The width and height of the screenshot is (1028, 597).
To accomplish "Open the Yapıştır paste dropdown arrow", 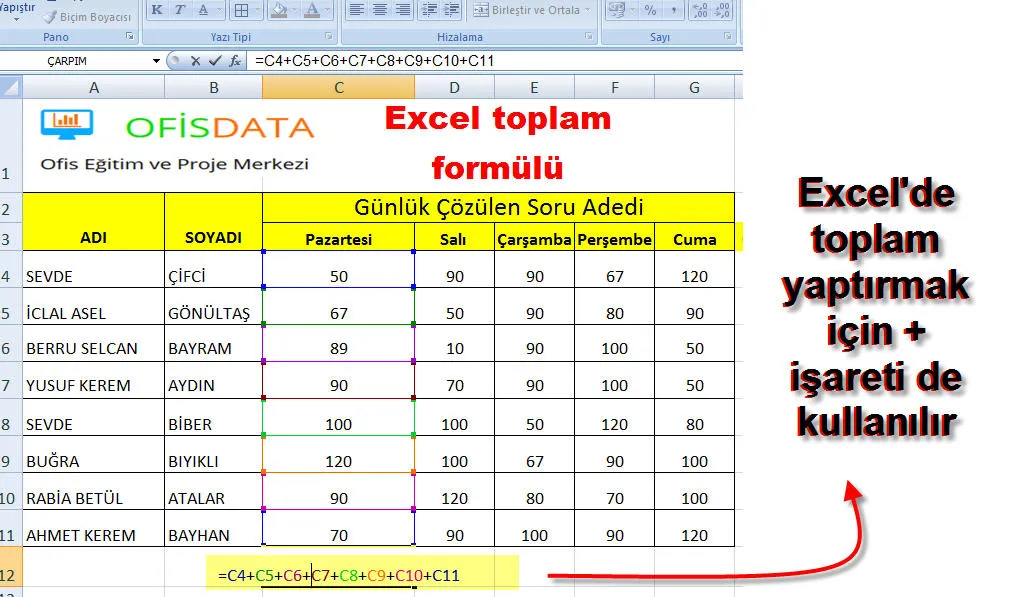I will (16, 20).
